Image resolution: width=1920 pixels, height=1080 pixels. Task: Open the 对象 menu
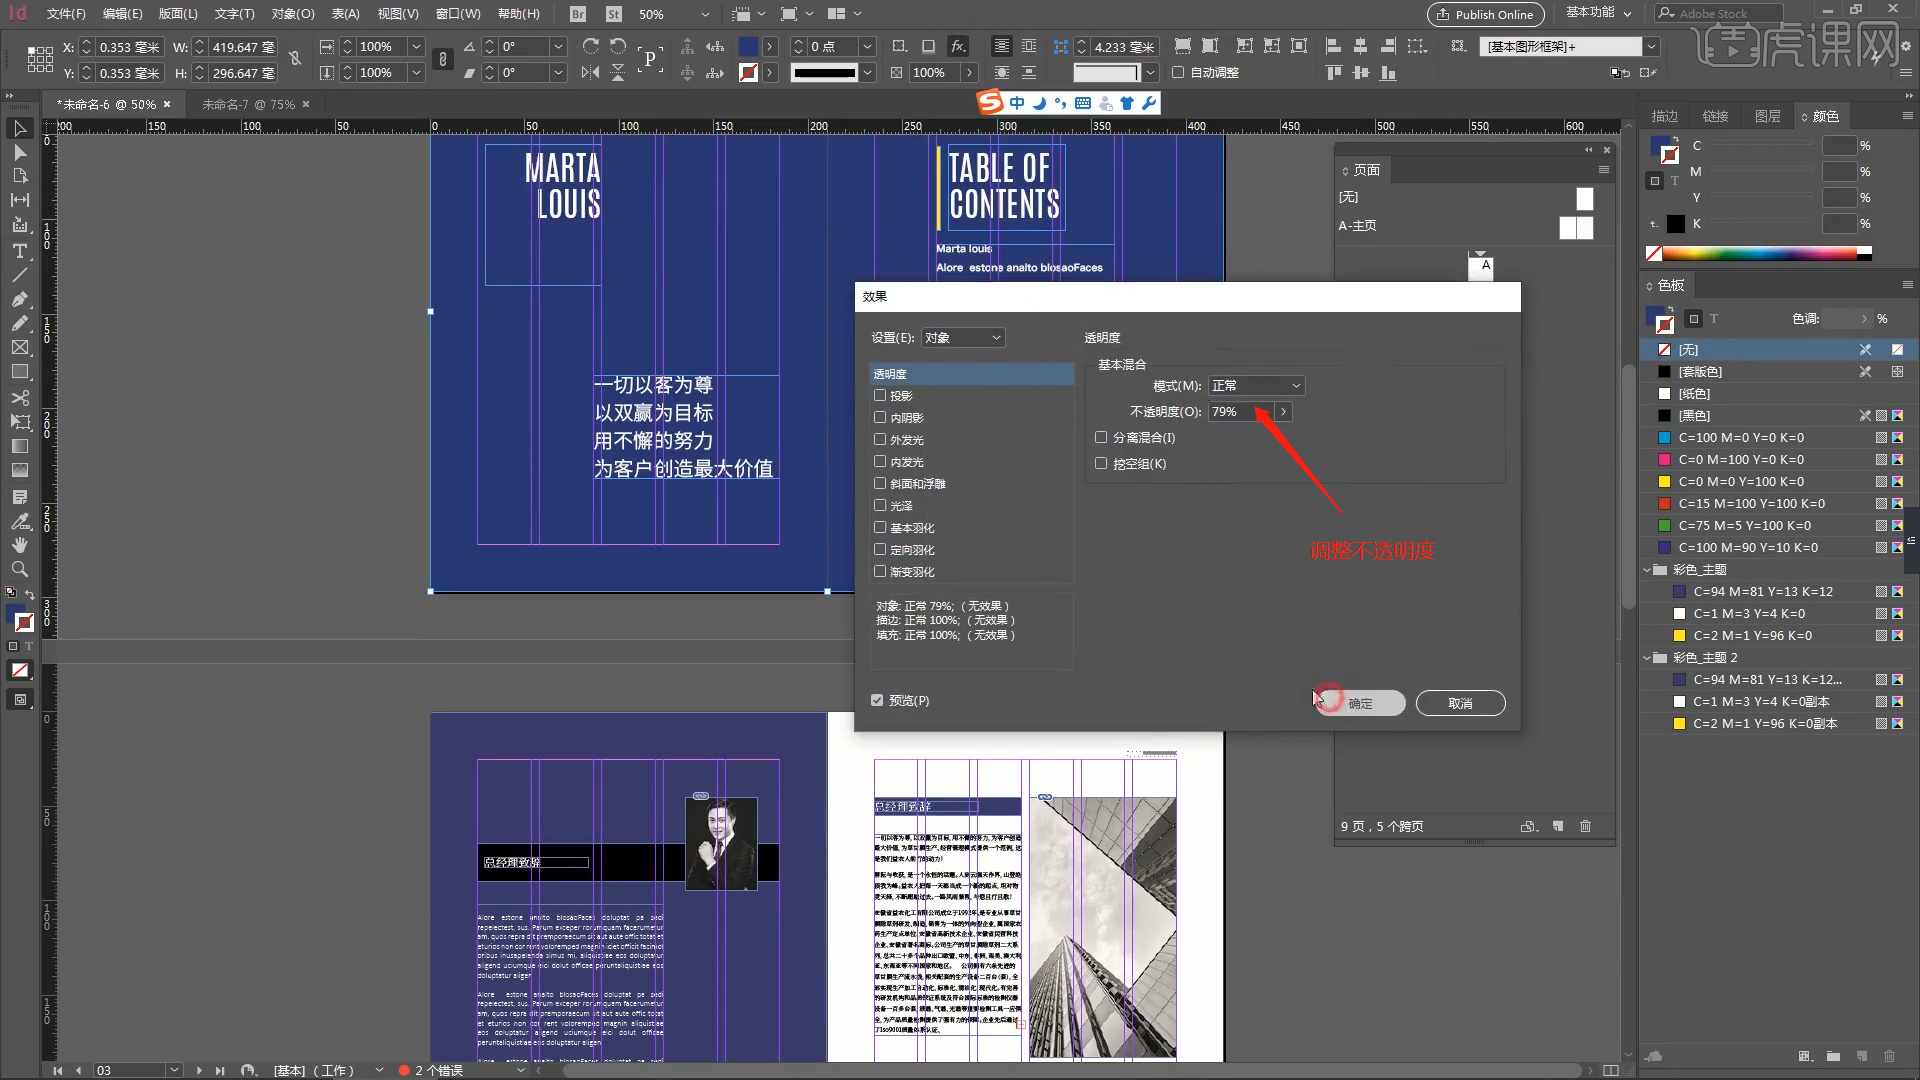[x=292, y=14]
